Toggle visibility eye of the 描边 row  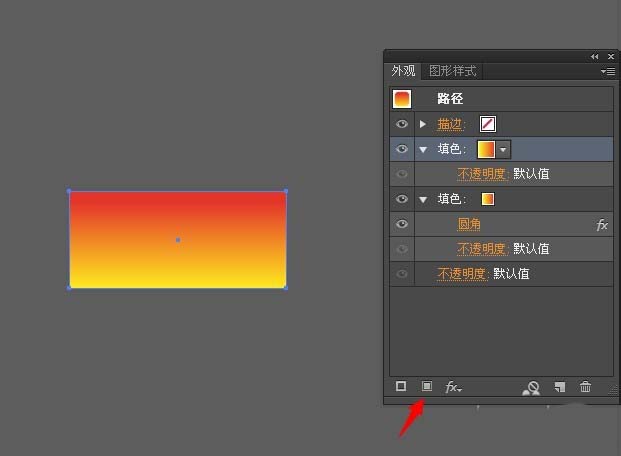pos(402,124)
